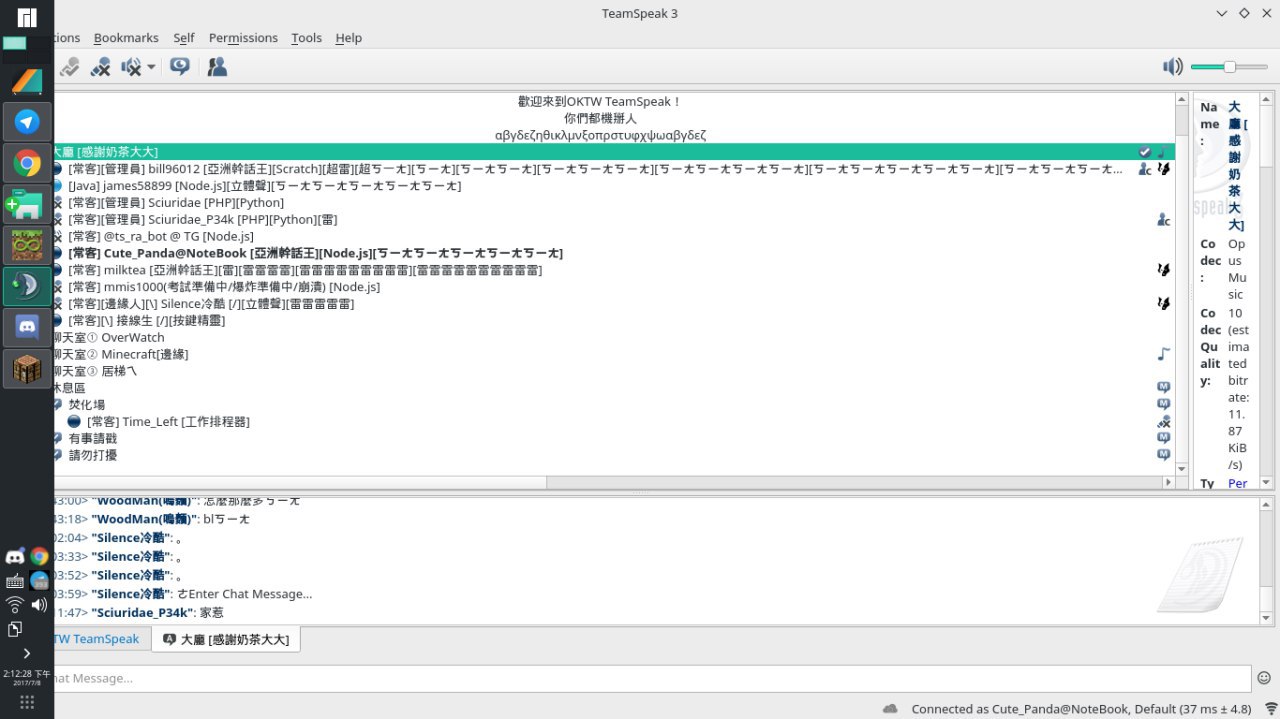
Task: Mute speakers with the toolbar speaker icon
Action: [x=131, y=67]
